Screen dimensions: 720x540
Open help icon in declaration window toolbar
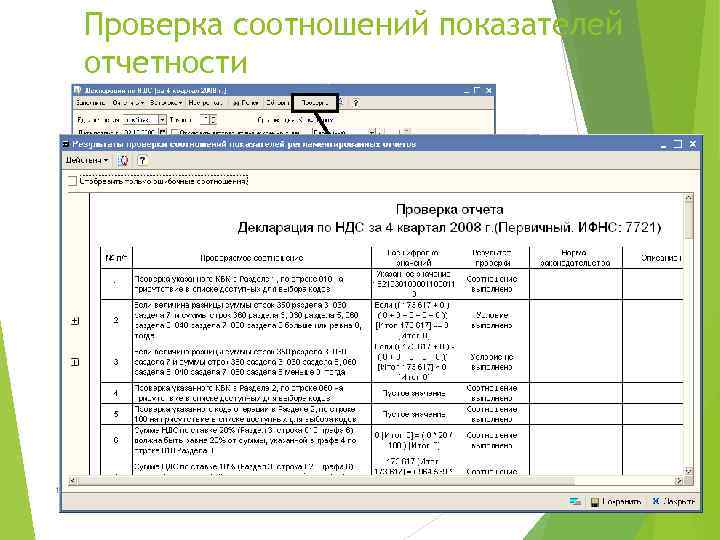(355, 103)
